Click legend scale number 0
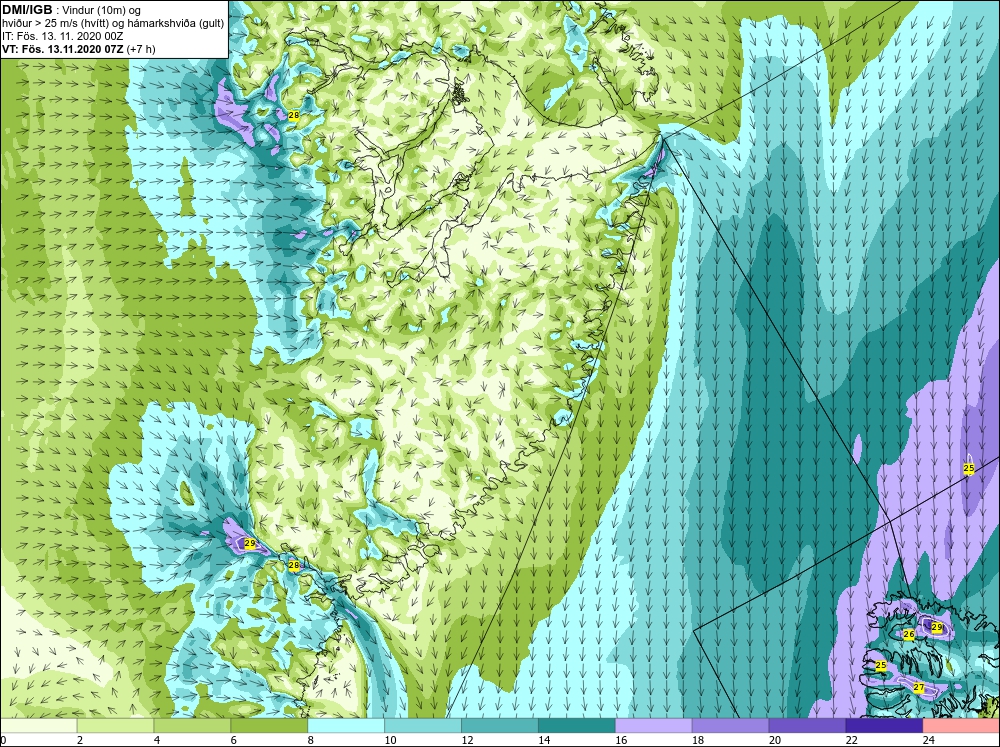The image size is (1000, 747). (x=3, y=740)
